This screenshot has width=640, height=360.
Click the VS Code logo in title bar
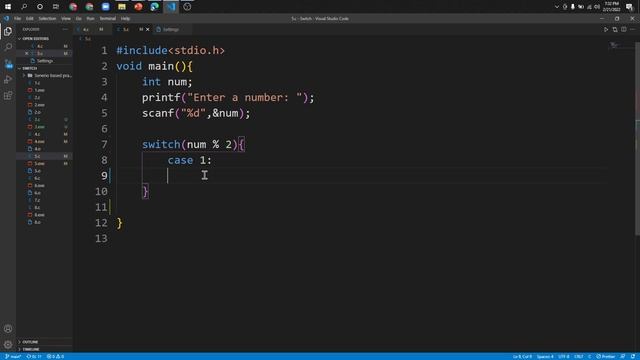(6, 18)
